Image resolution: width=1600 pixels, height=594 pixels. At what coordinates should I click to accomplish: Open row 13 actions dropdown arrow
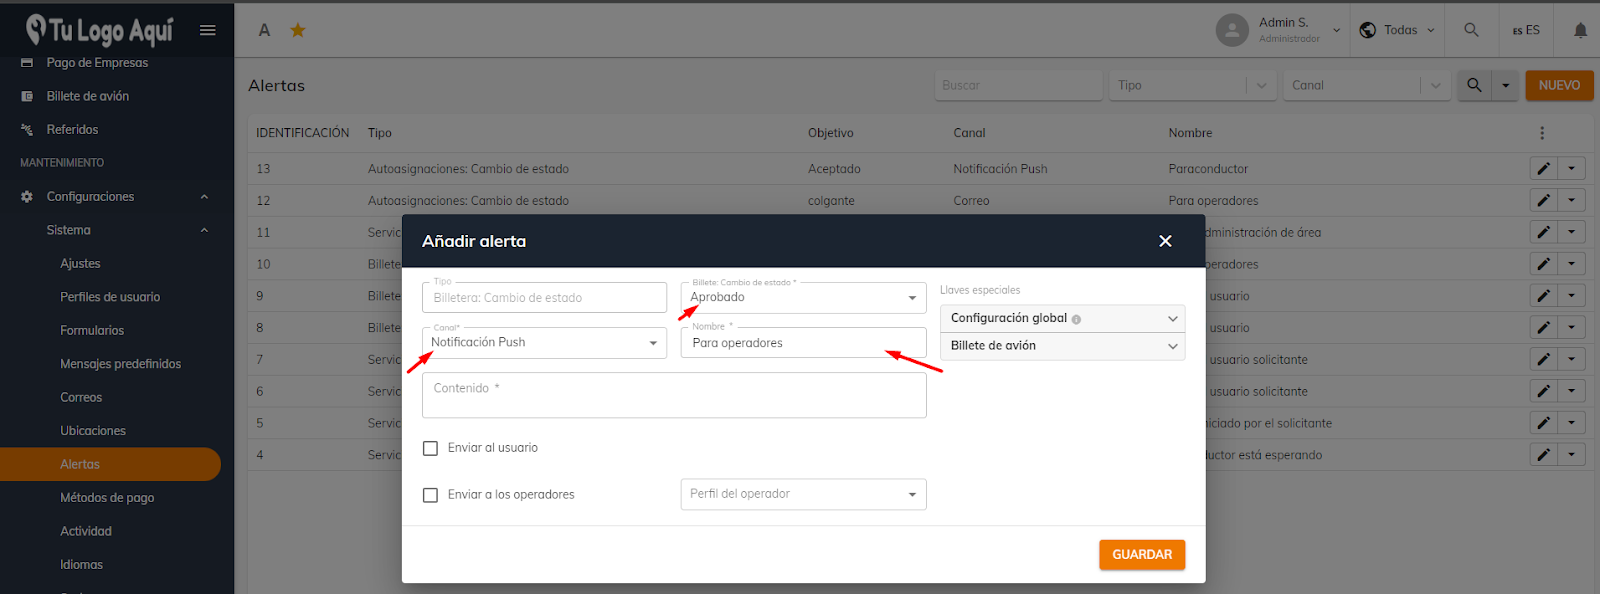pos(1572,169)
